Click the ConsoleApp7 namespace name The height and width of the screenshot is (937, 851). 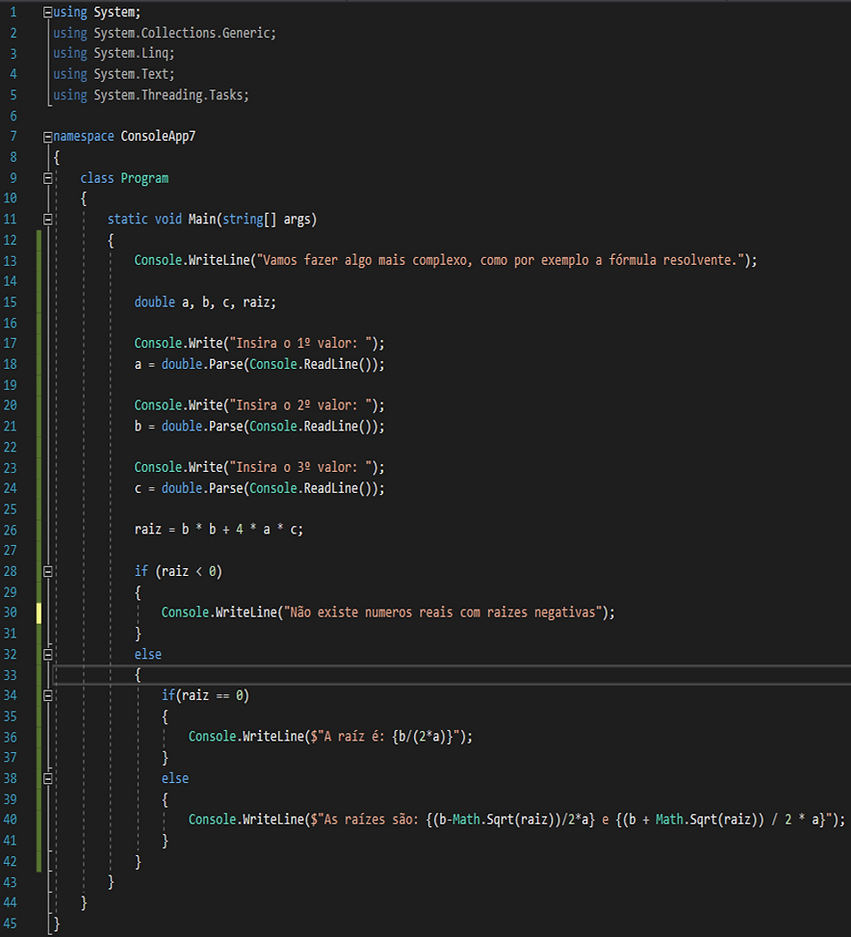[x=158, y=136]
